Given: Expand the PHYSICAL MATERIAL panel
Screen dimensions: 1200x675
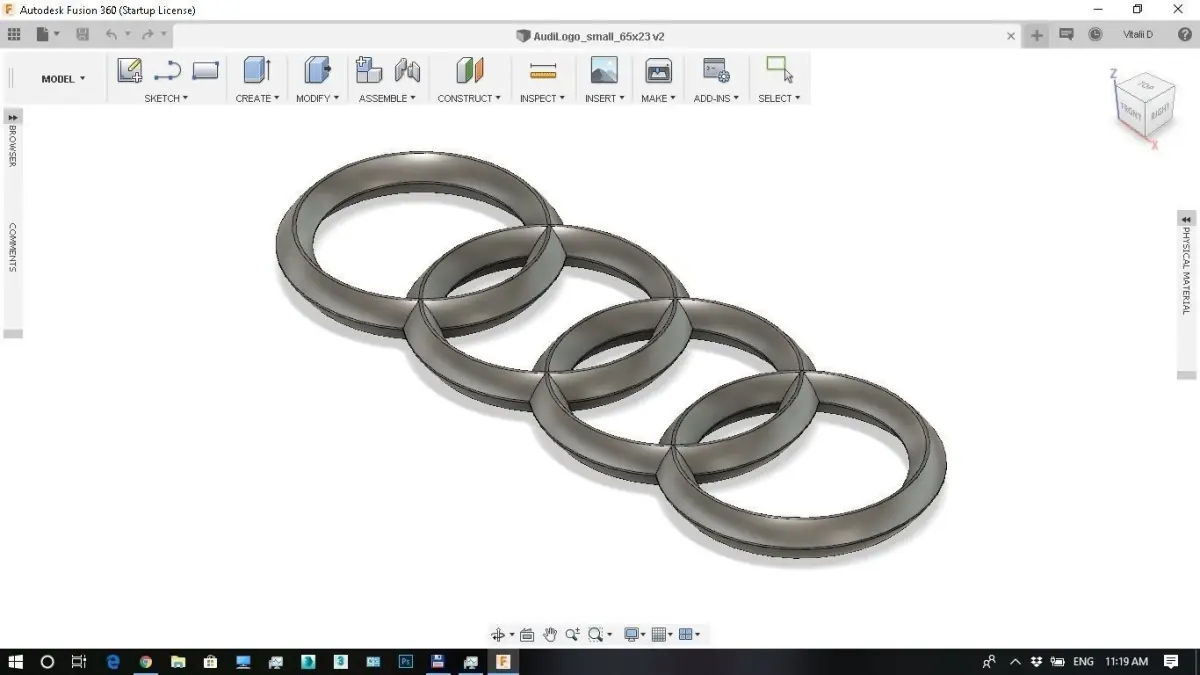Looking at the screenshot, I should 1186,219.
